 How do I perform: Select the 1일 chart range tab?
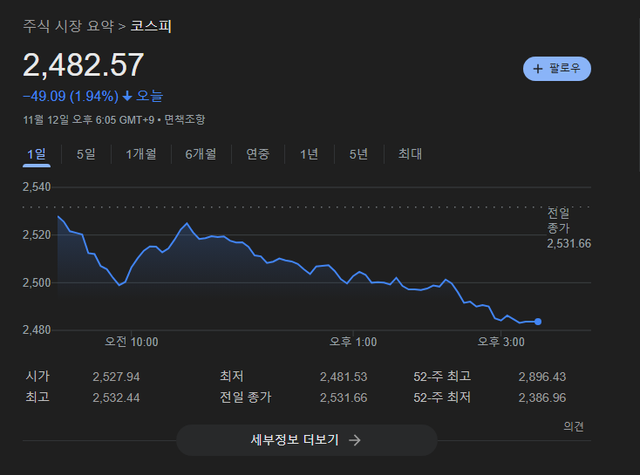pyautogui.click(x=37, y=154)
